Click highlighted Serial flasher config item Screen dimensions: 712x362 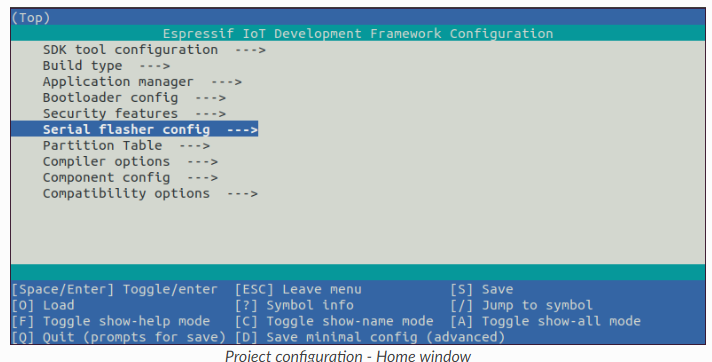coord(134,129)
